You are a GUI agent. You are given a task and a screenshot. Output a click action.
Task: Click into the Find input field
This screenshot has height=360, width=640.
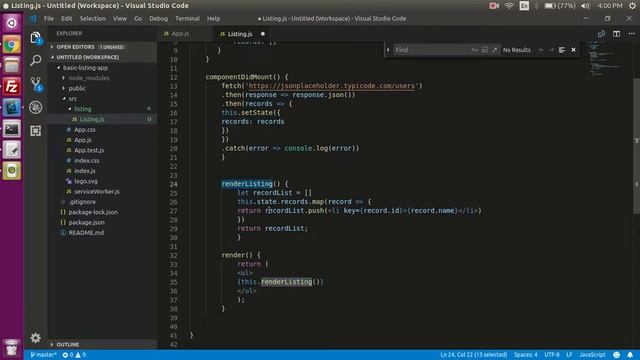(x=431, y=50)
